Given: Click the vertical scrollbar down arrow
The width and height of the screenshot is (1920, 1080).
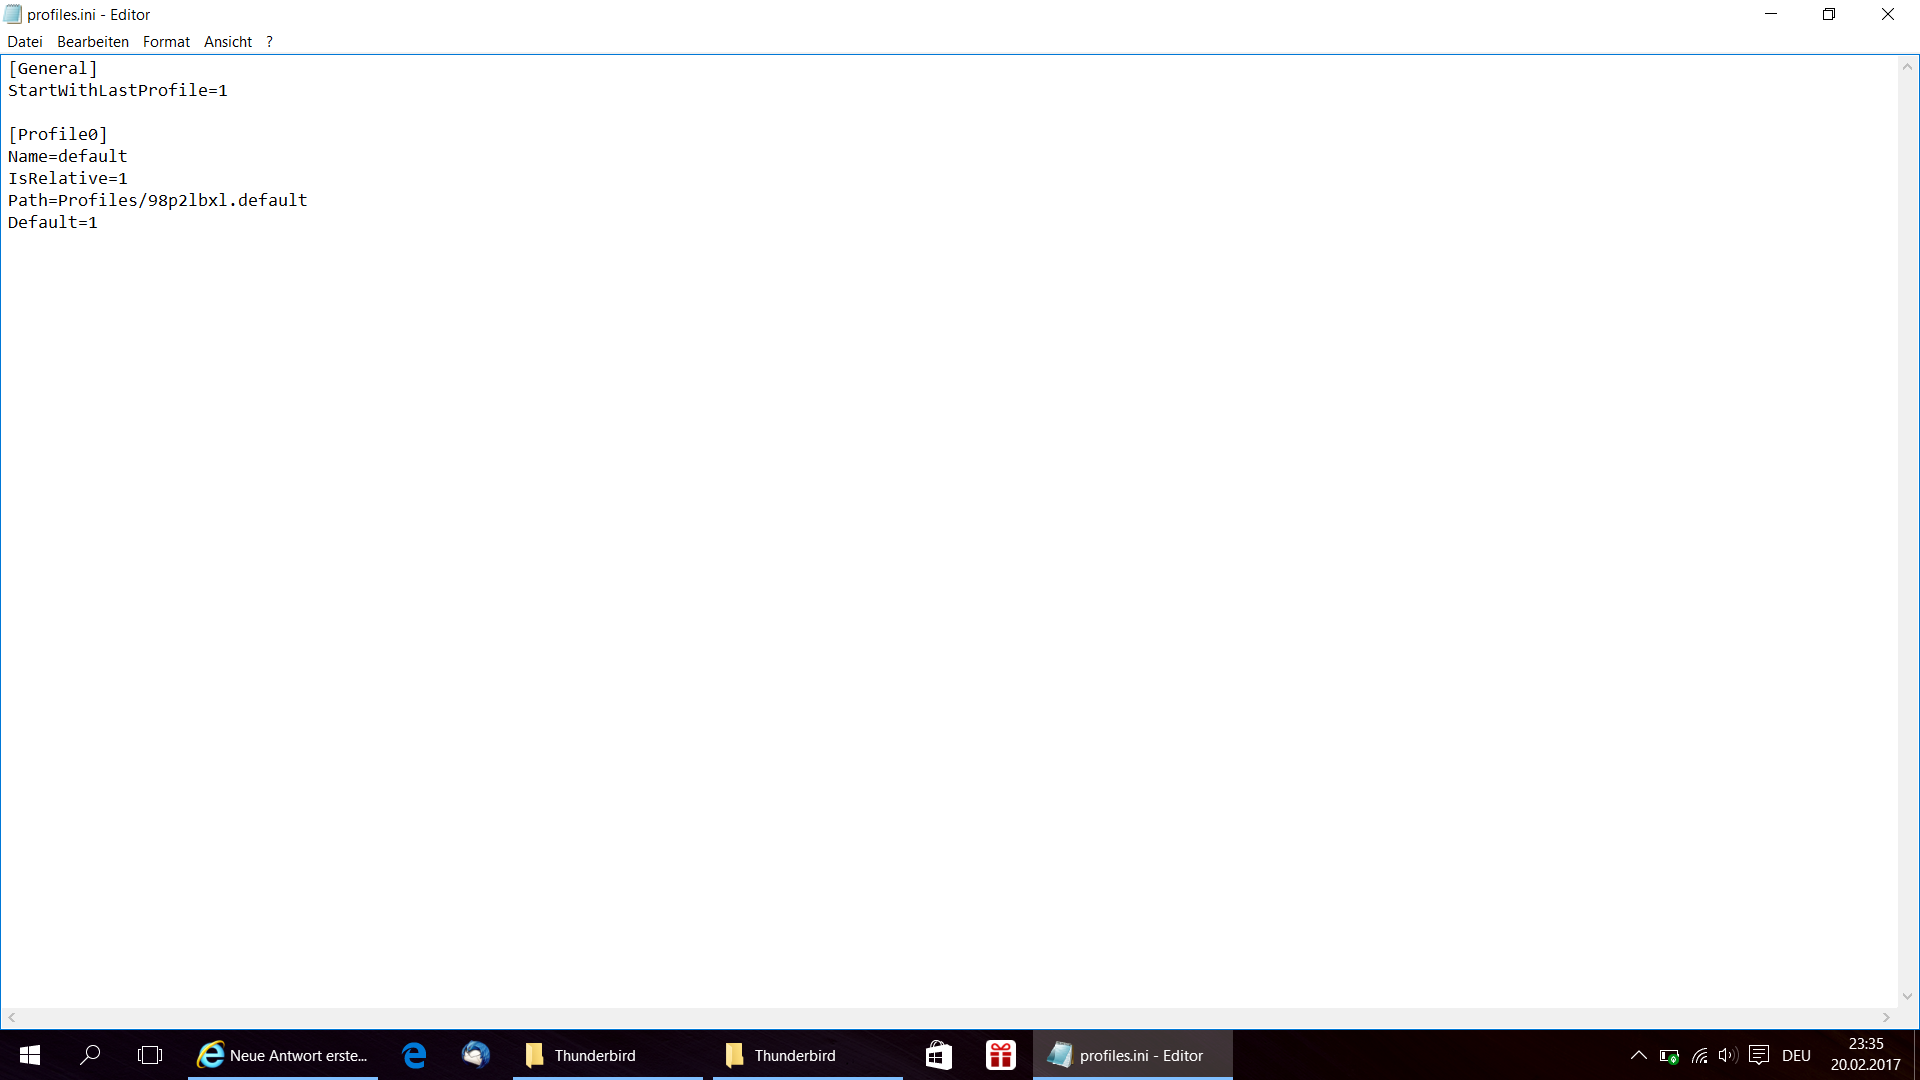Looking at the screenshot, I should click(1907, 996).
